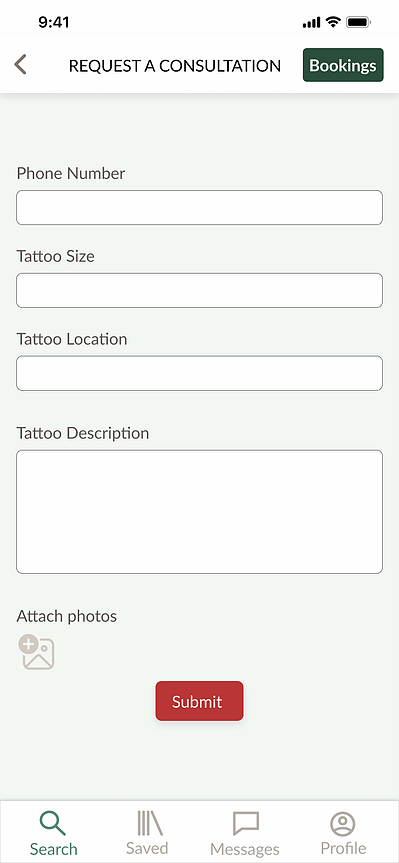Open Search via magnifying glass icon
The height and width of the screenshot is (863, 399).
point(53,823)
